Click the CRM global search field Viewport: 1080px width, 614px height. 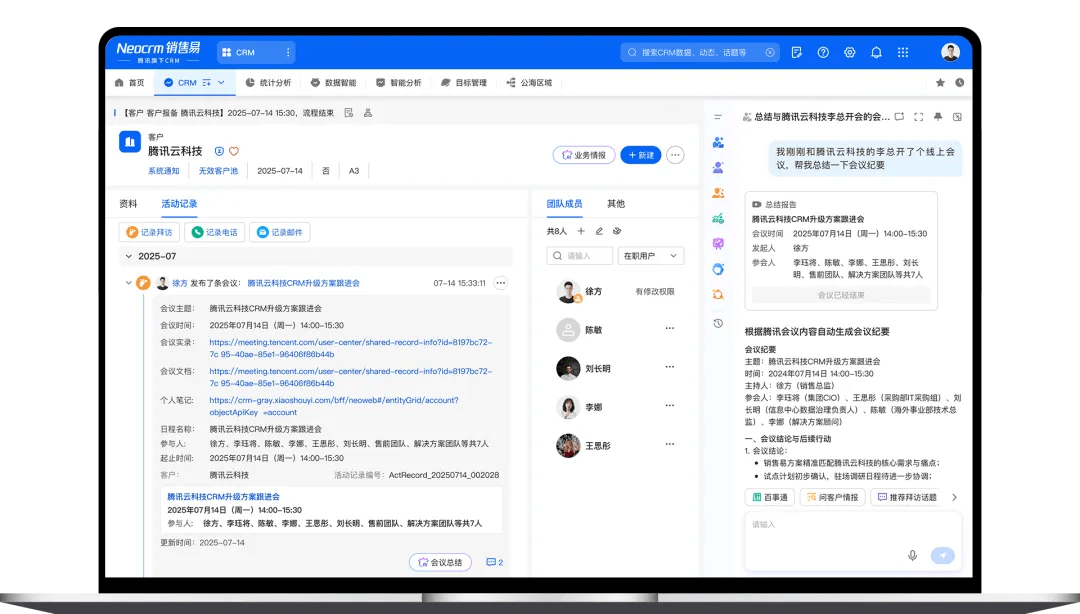pyautogui.click(x=700, y=52)
